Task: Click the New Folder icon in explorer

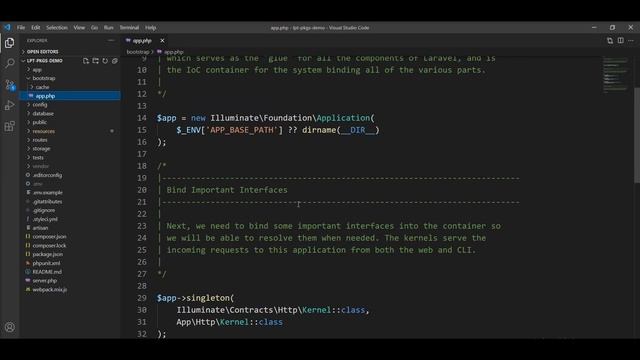Action: point(96,61)
